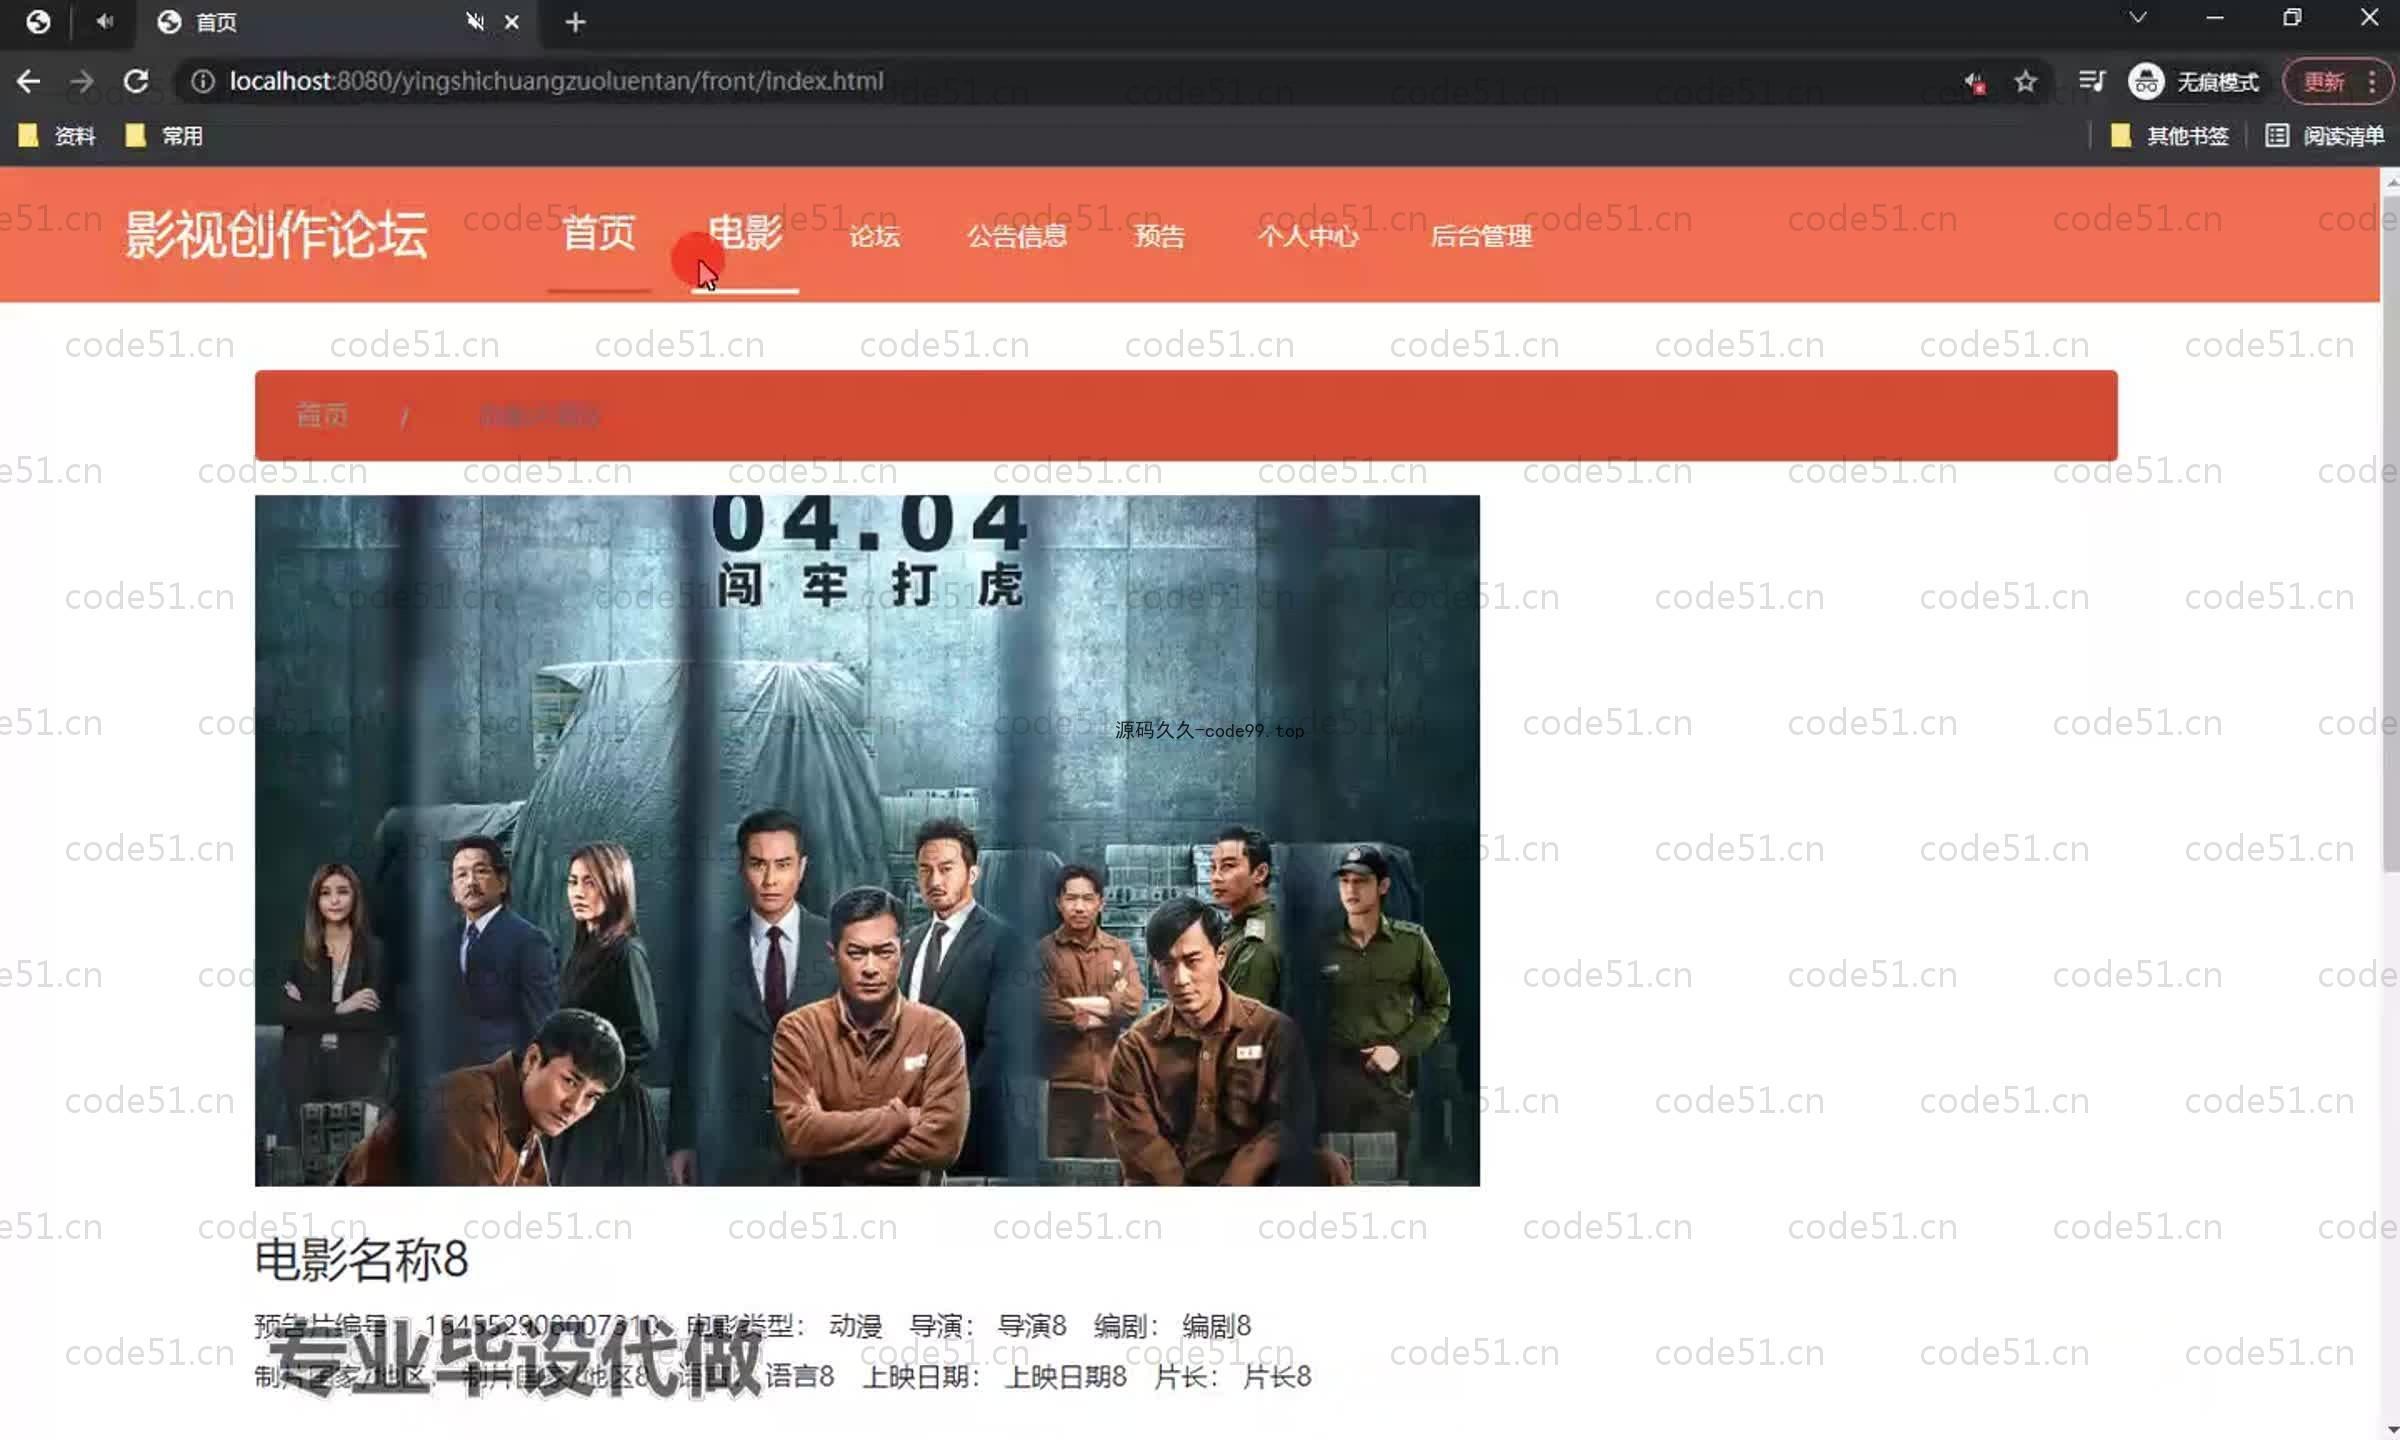Unmute the tab using its speaker icon
The width and height of the screenshot is (2400, 1440).
[475, 21]
